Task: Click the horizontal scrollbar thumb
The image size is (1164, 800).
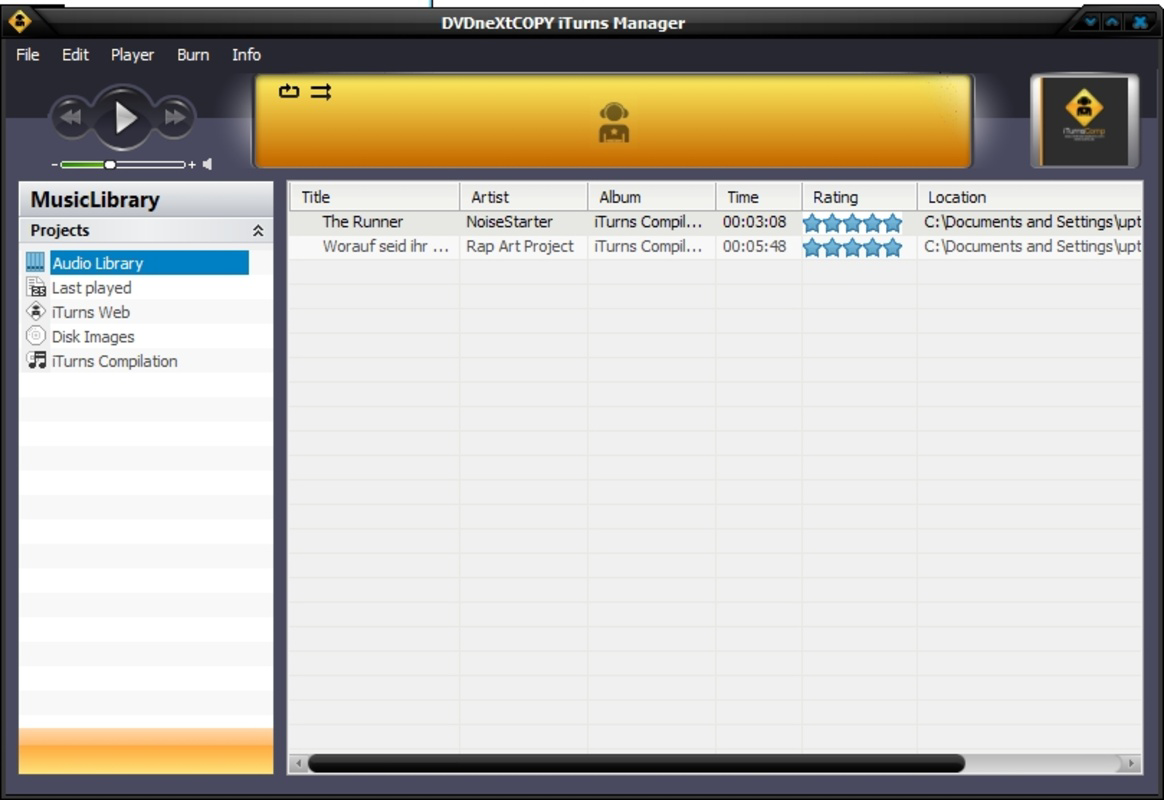Action: (x=636, y=763)
